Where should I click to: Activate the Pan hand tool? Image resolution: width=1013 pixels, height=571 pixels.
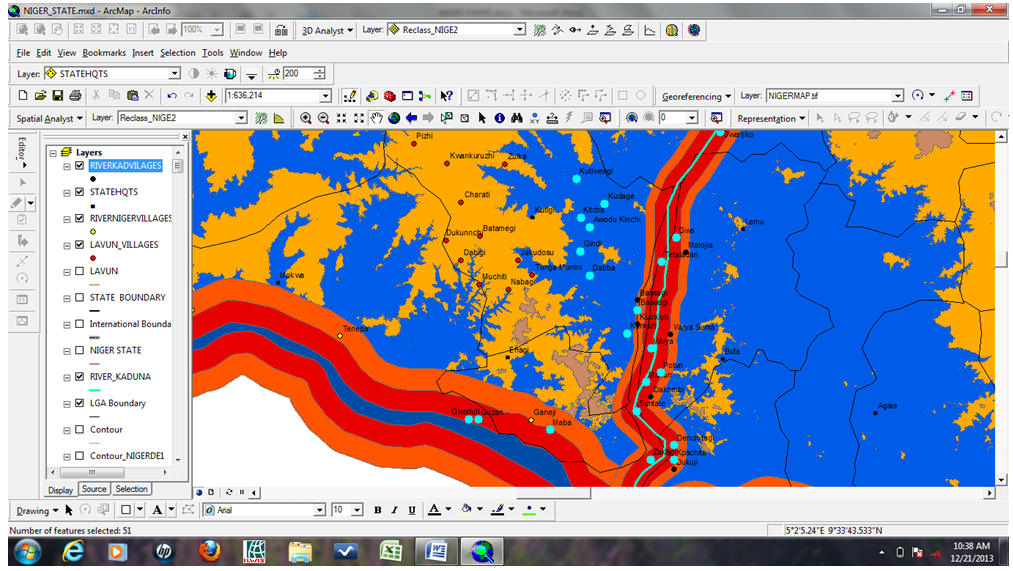[377, 118]
